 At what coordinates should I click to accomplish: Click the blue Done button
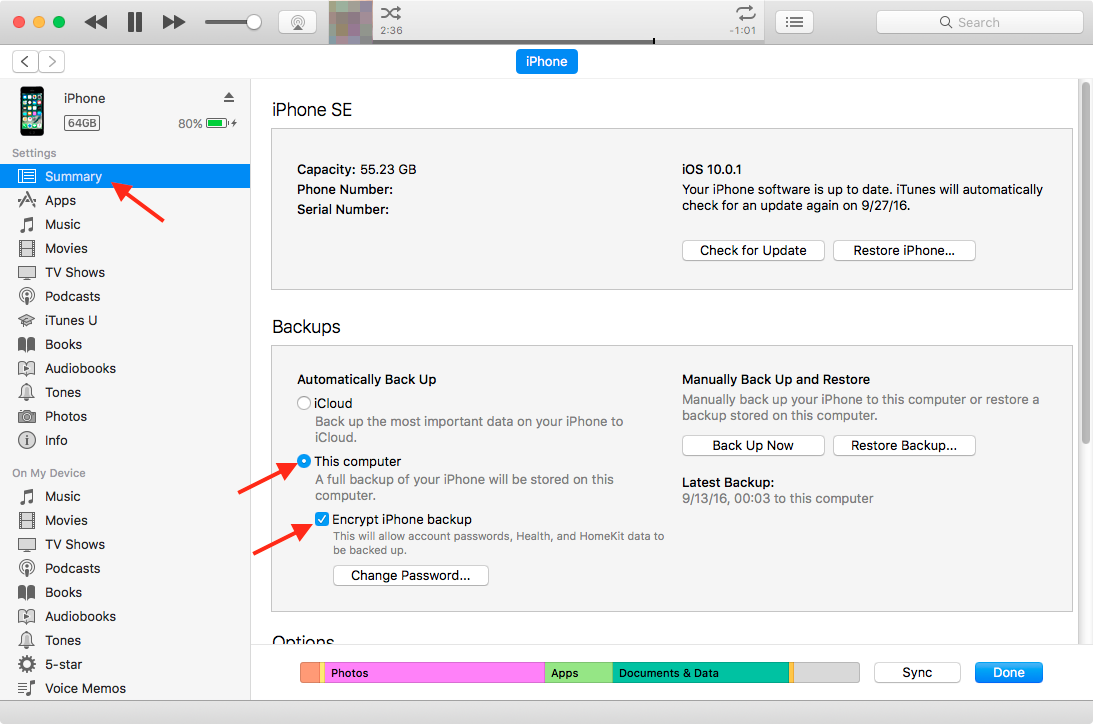pos(1009,672)
